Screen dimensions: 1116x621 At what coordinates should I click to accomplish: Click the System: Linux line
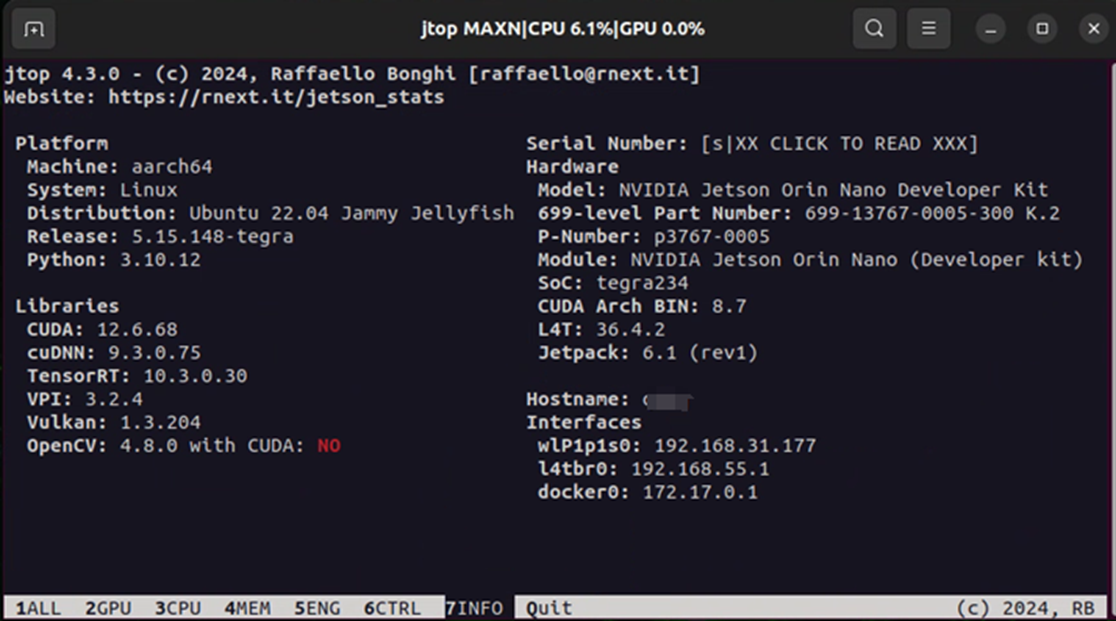102,191
